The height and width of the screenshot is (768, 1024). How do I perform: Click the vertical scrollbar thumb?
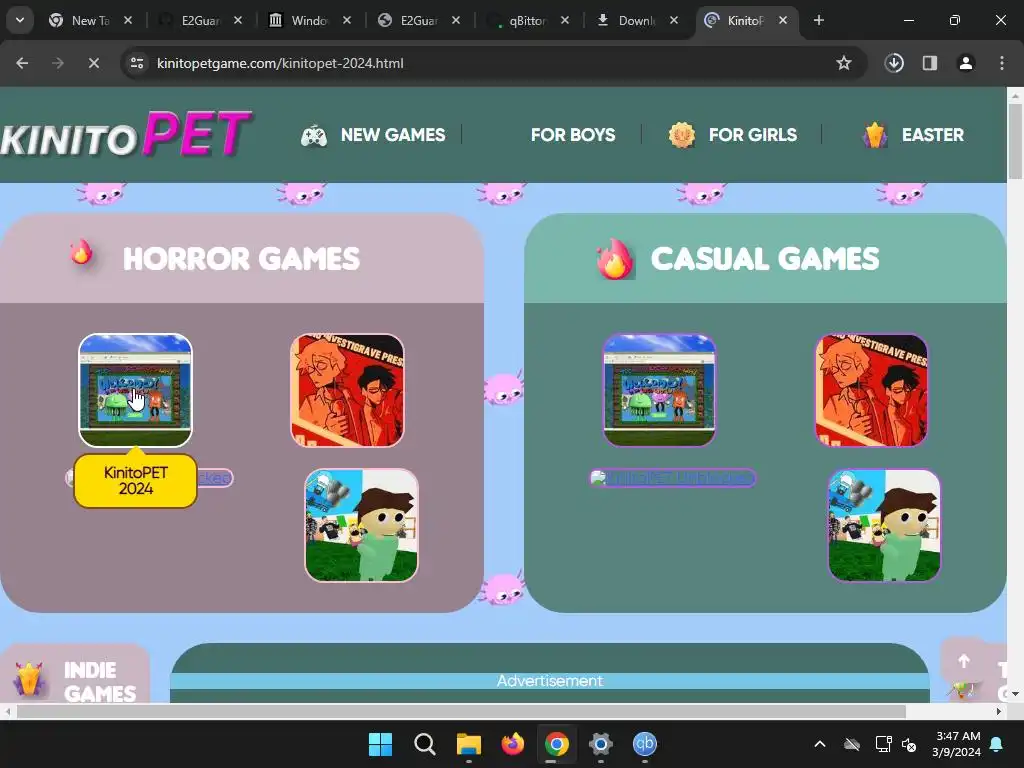1015,140
